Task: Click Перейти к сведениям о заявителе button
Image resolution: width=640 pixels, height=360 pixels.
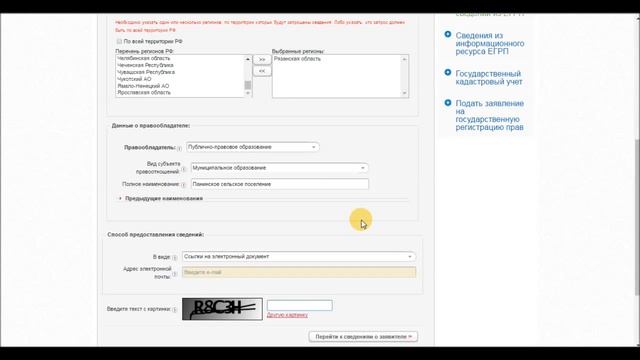Action: tap(363, 337)
